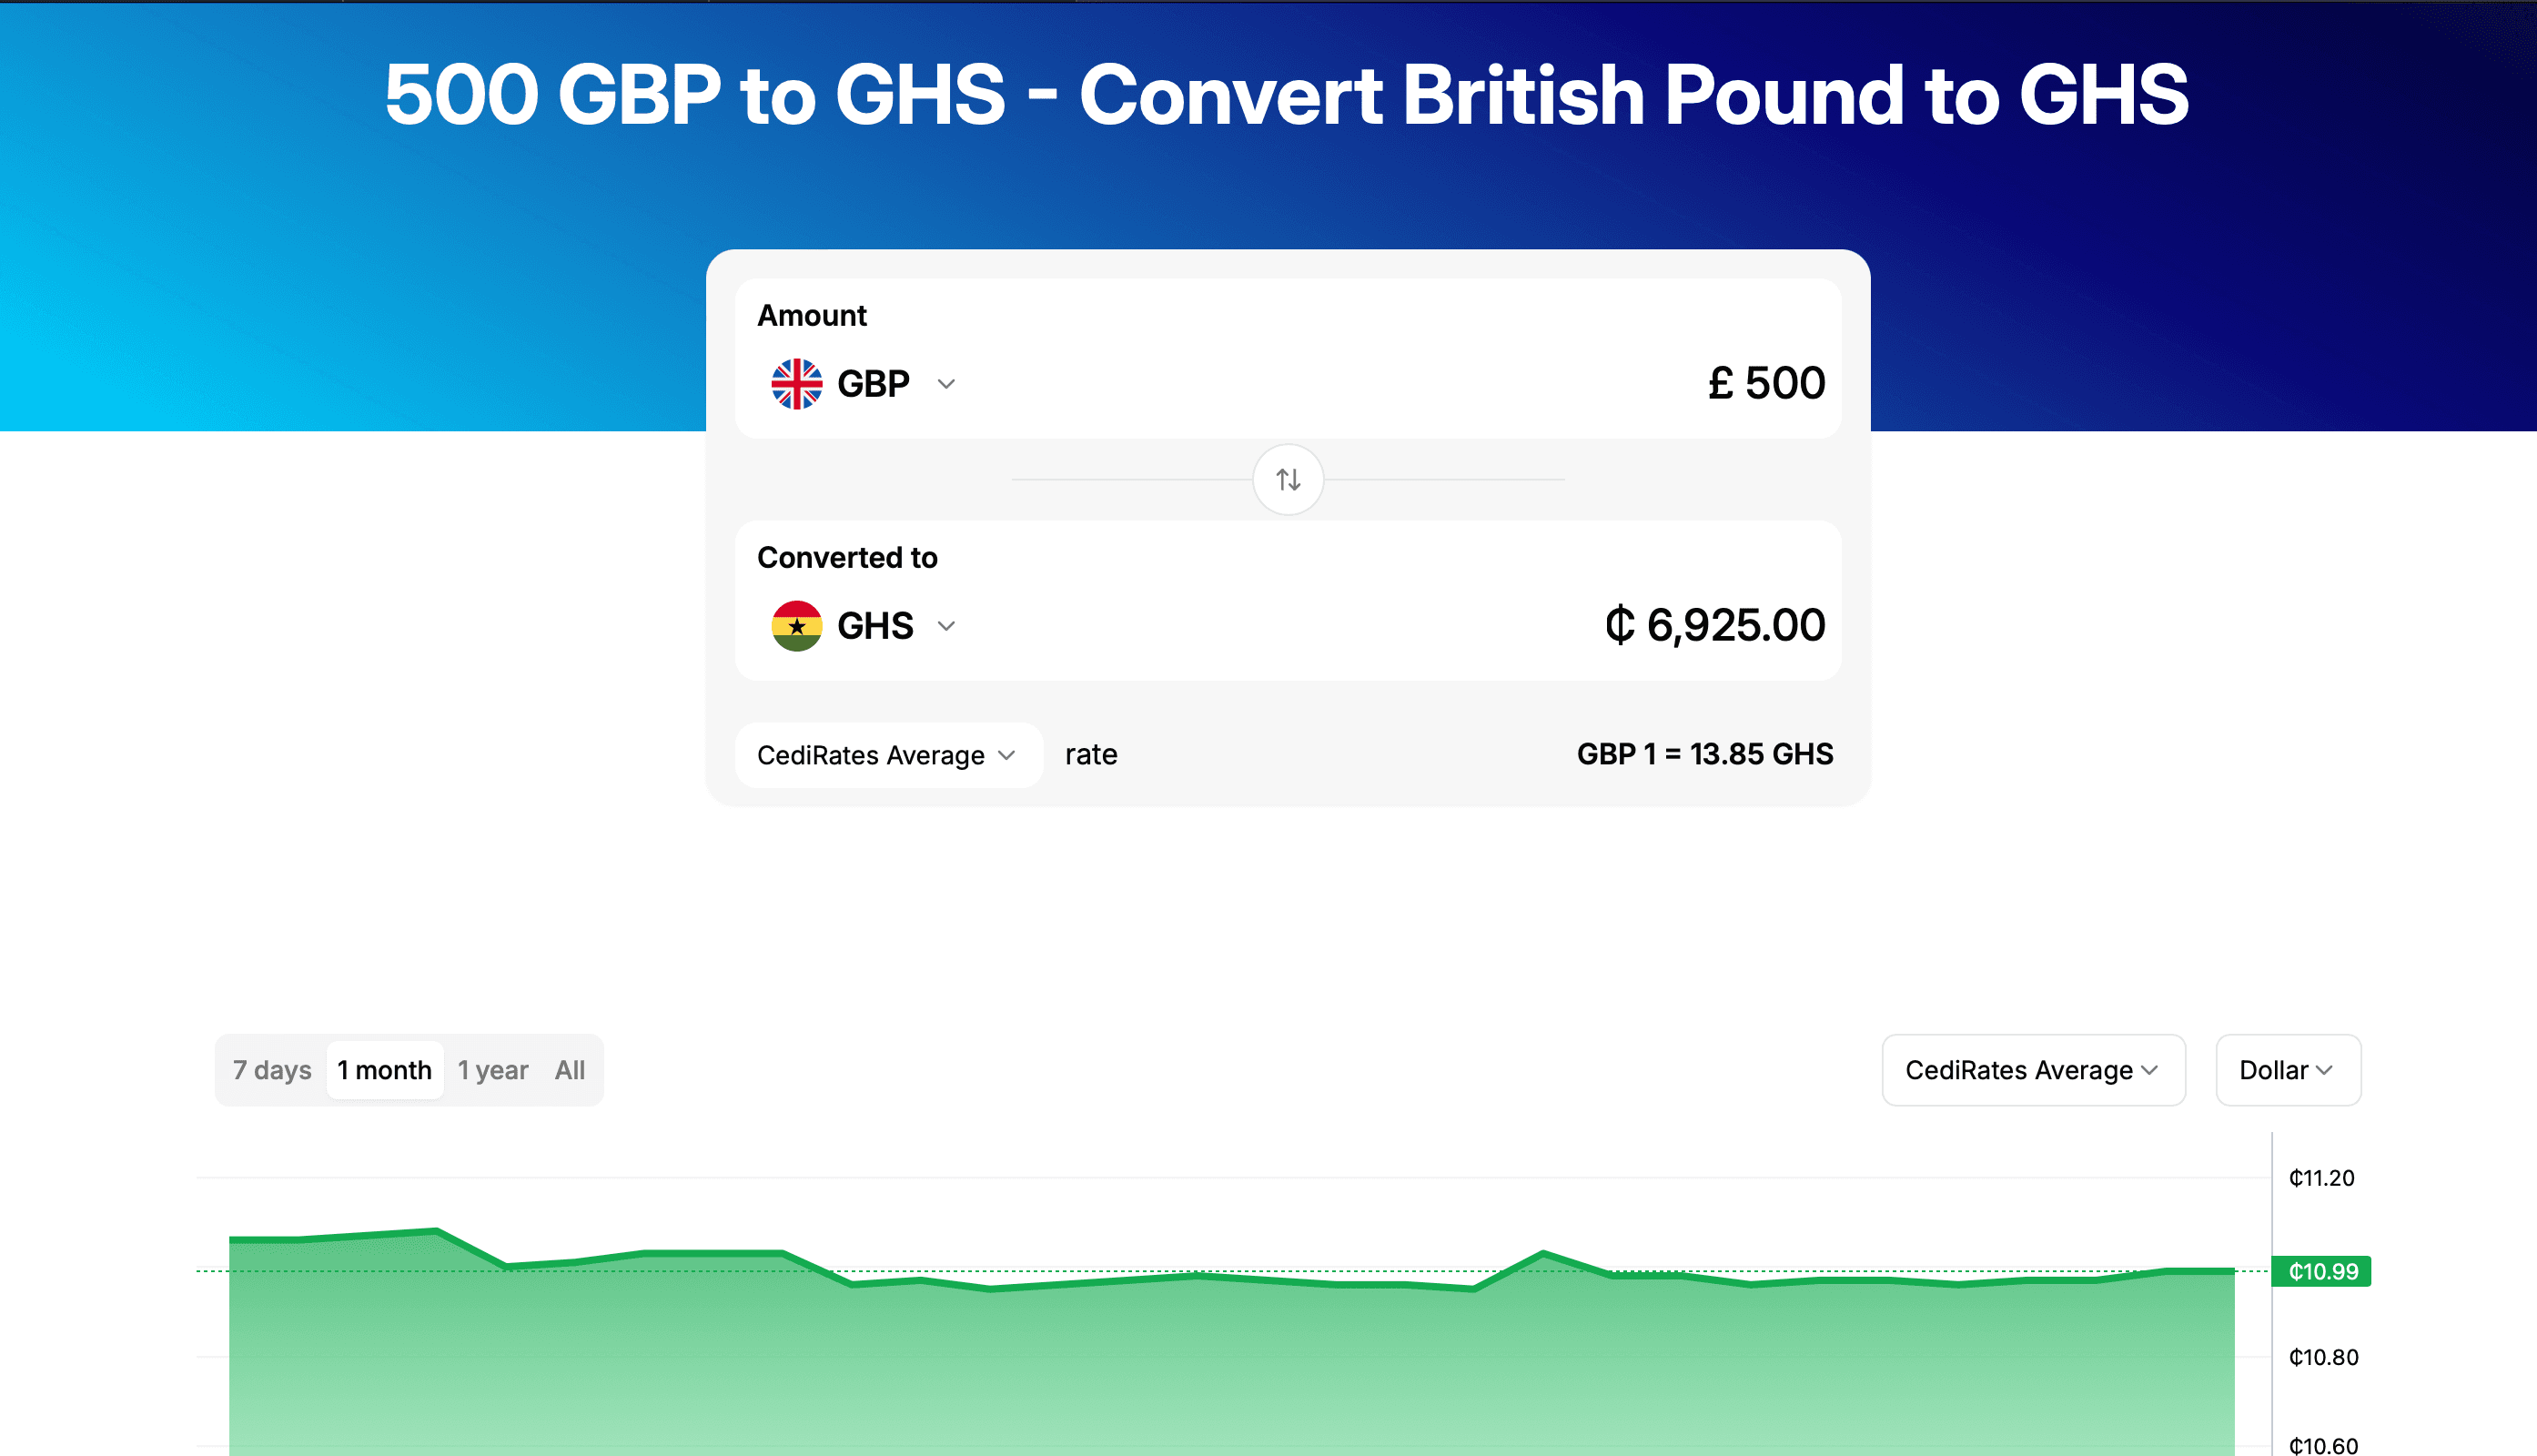
Task: Open the CediRates Average rate source dropdown
Action: (887, 755)
